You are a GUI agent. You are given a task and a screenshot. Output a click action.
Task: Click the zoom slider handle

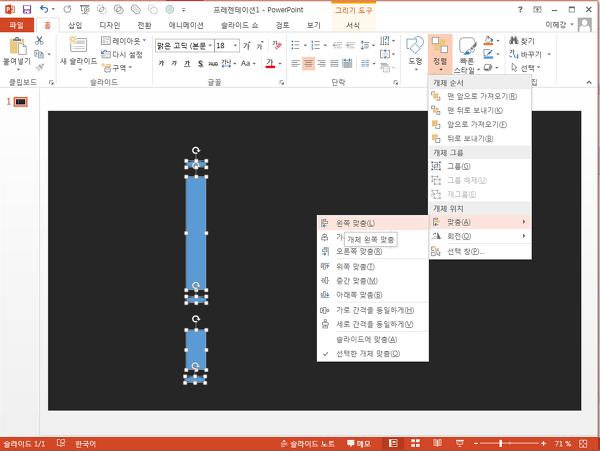point(501,444)
